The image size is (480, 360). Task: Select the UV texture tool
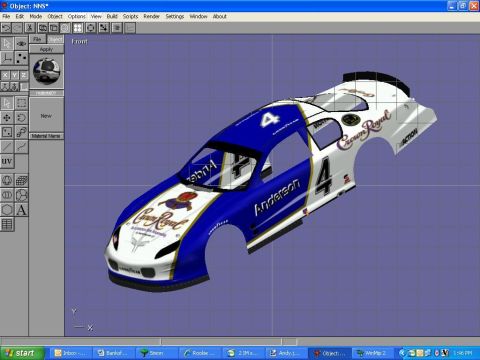pos(7,162)
